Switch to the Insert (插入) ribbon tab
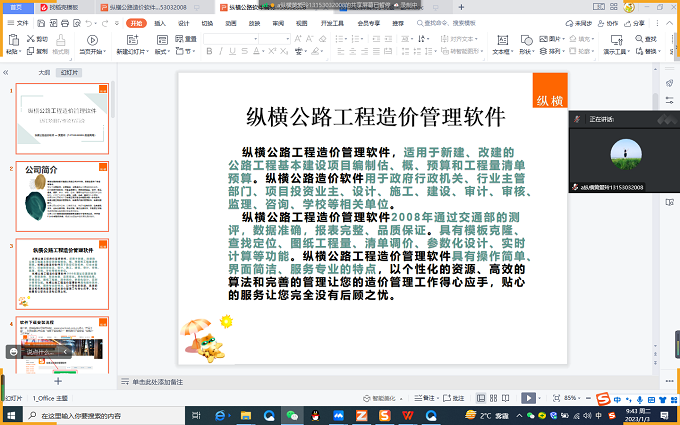 coord(159,21)
